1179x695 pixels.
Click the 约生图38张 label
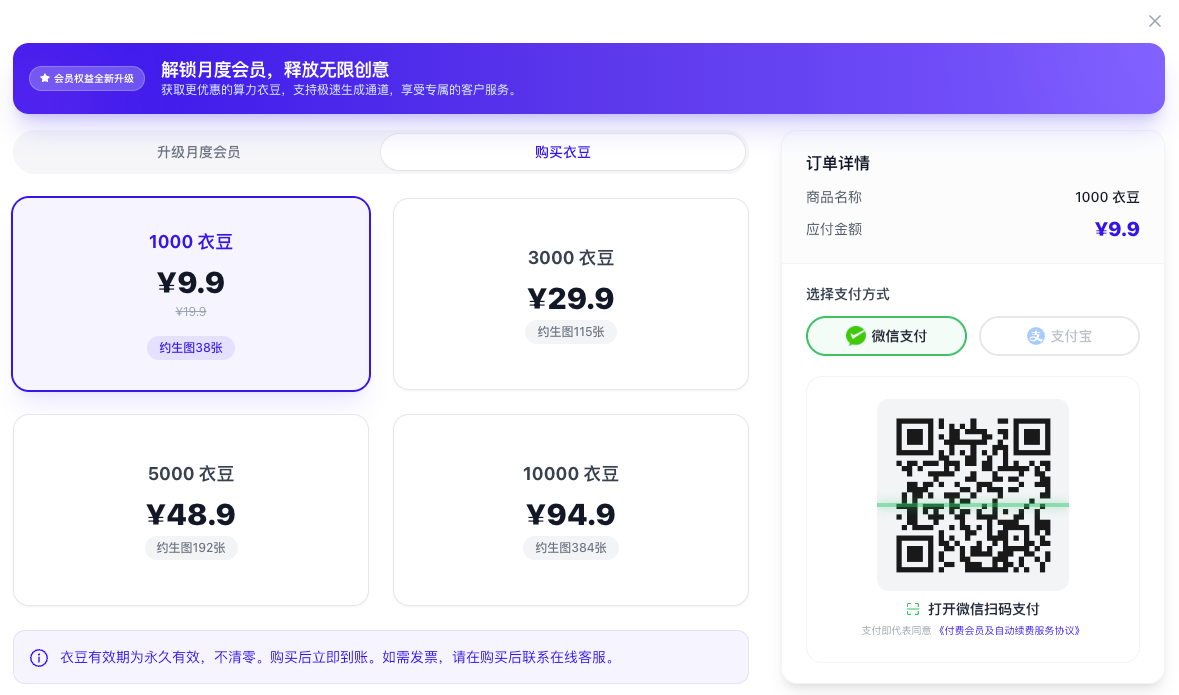[191, 348]
